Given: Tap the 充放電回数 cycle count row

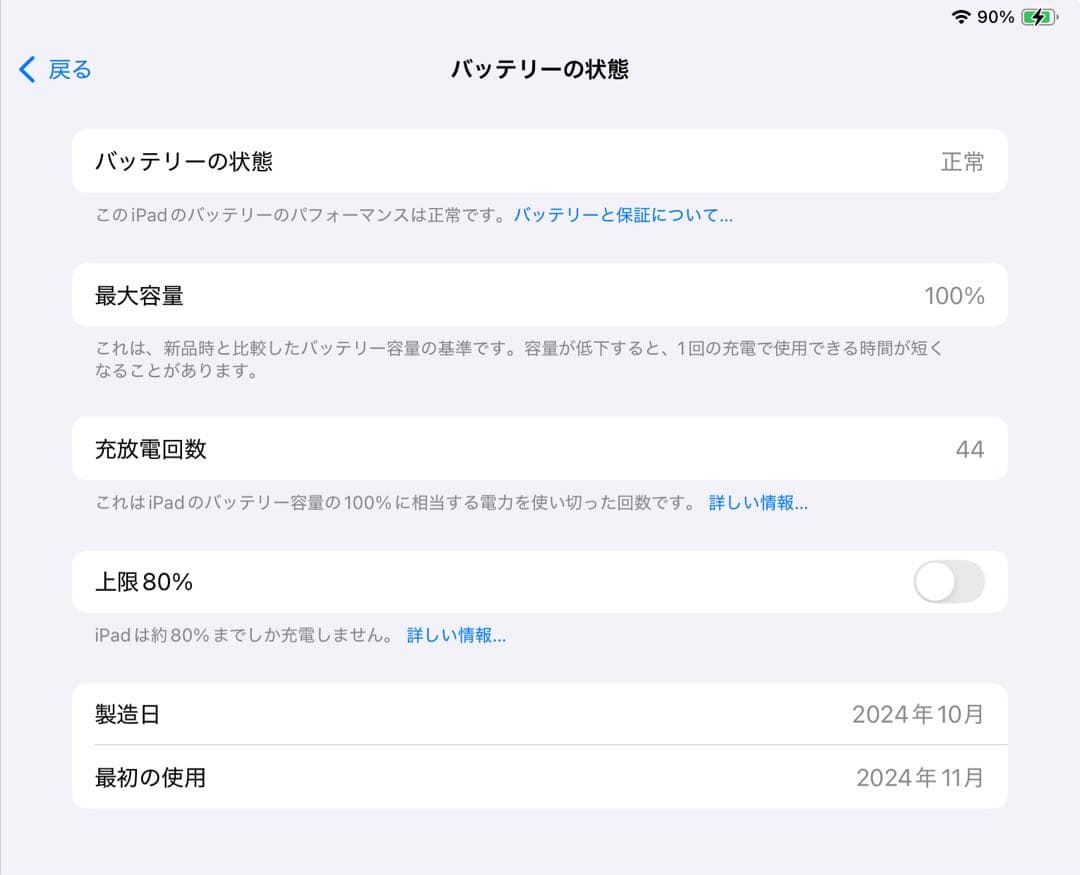Looking at the screenshot, I should point(539,448).
